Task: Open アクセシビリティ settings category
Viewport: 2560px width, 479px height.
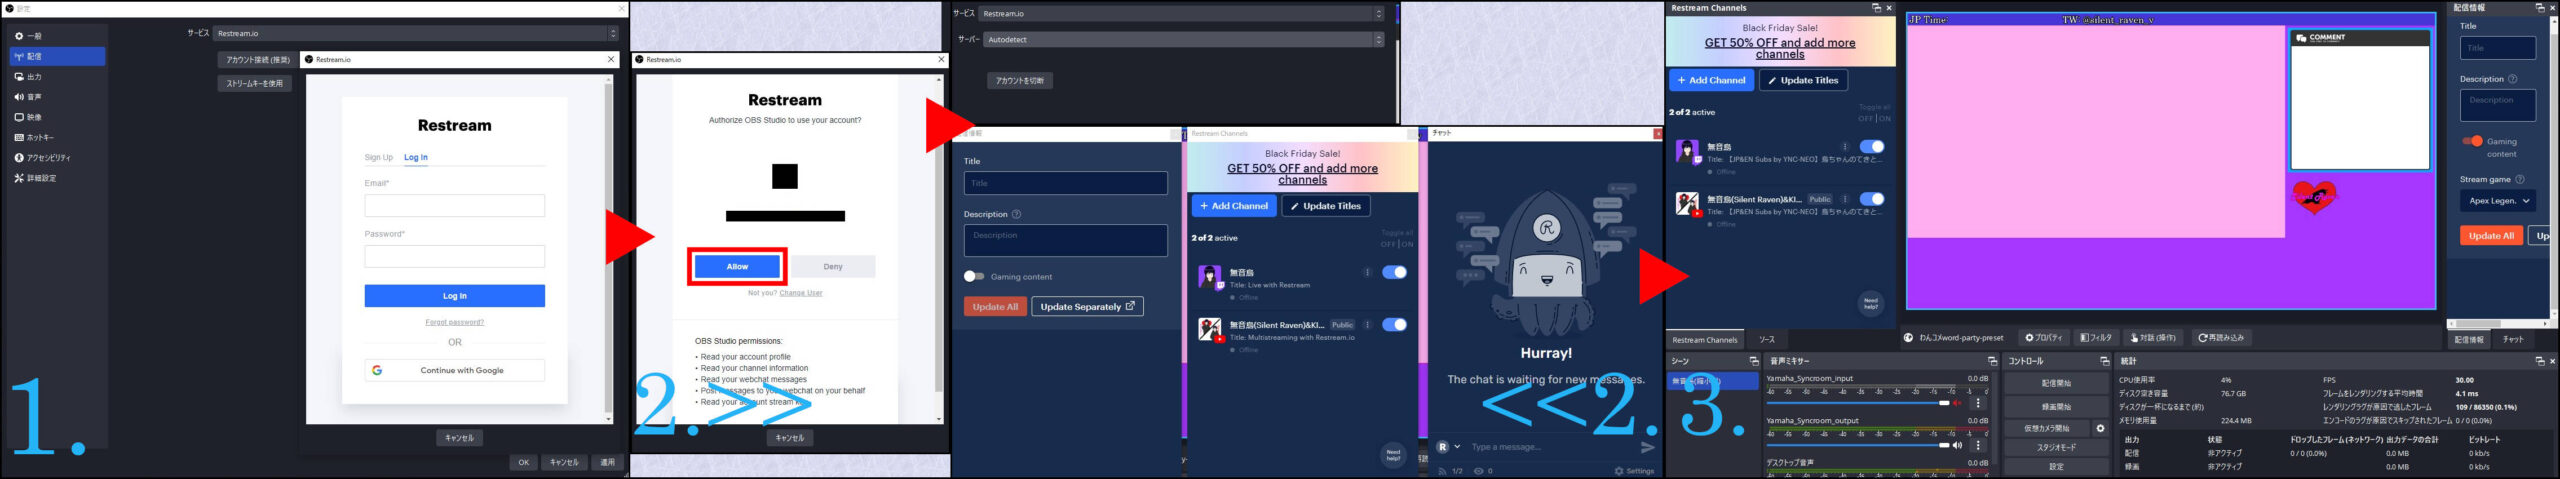Action: pos(57,158)
